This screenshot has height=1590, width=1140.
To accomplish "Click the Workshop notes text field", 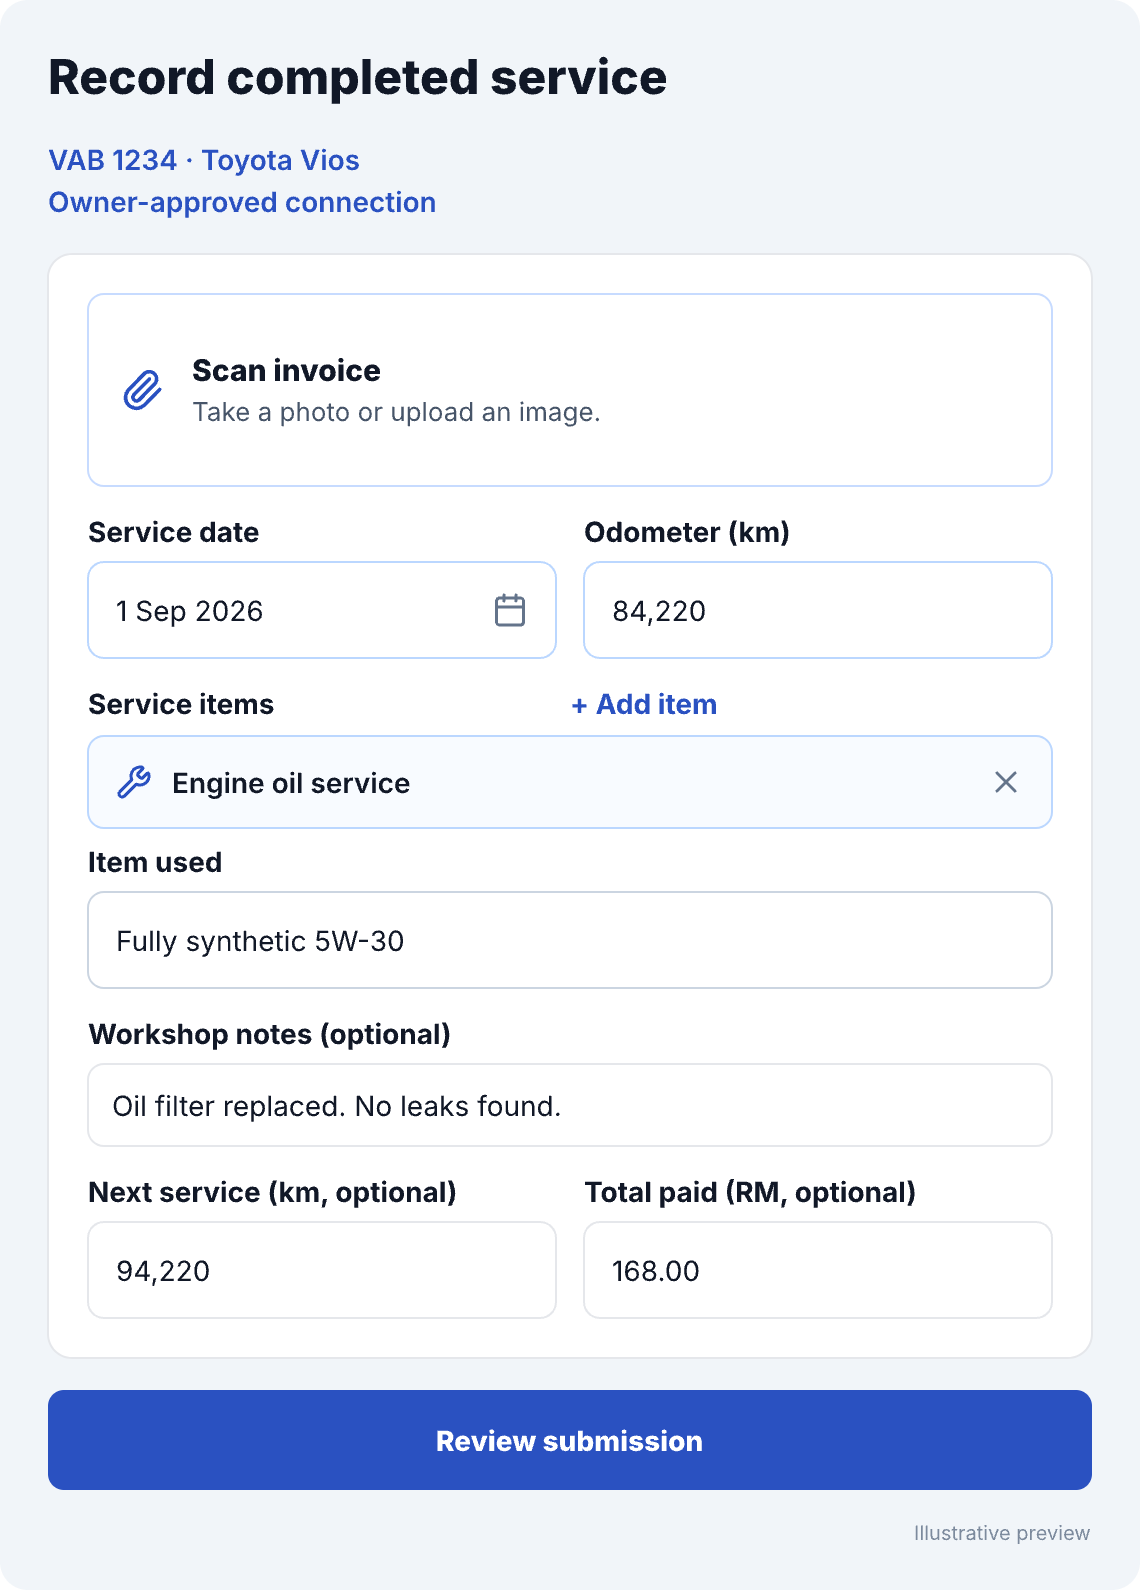I will (x=570, y=1105).
